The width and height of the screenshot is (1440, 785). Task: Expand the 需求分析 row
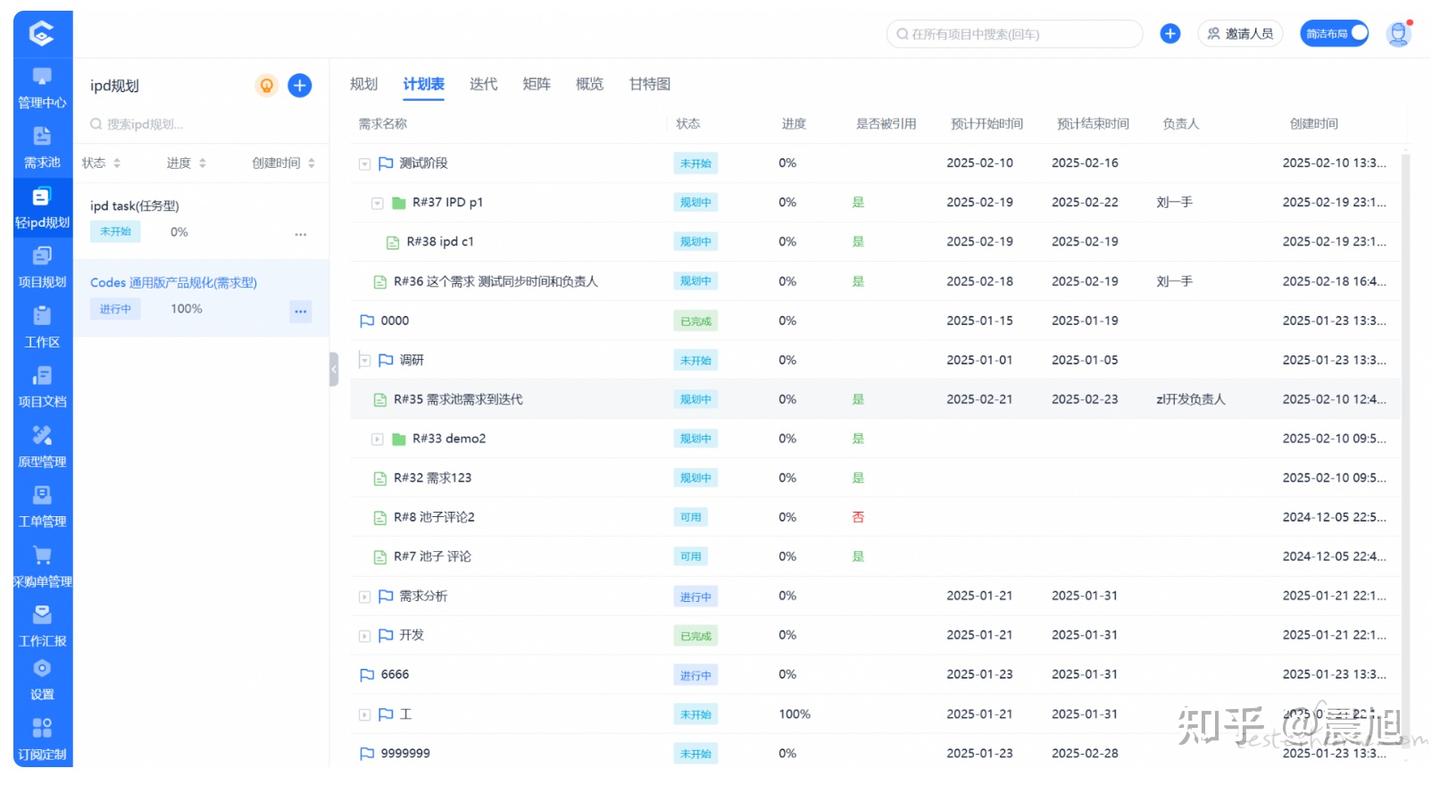(365, 597)
